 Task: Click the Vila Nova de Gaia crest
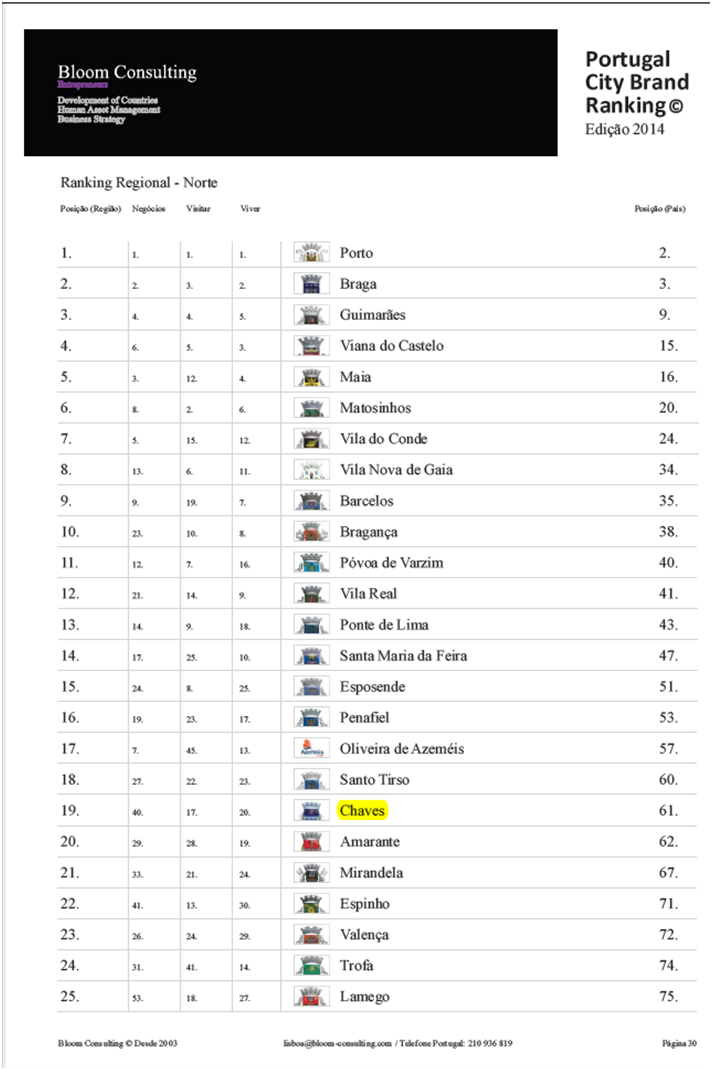(x=312, y=470)
